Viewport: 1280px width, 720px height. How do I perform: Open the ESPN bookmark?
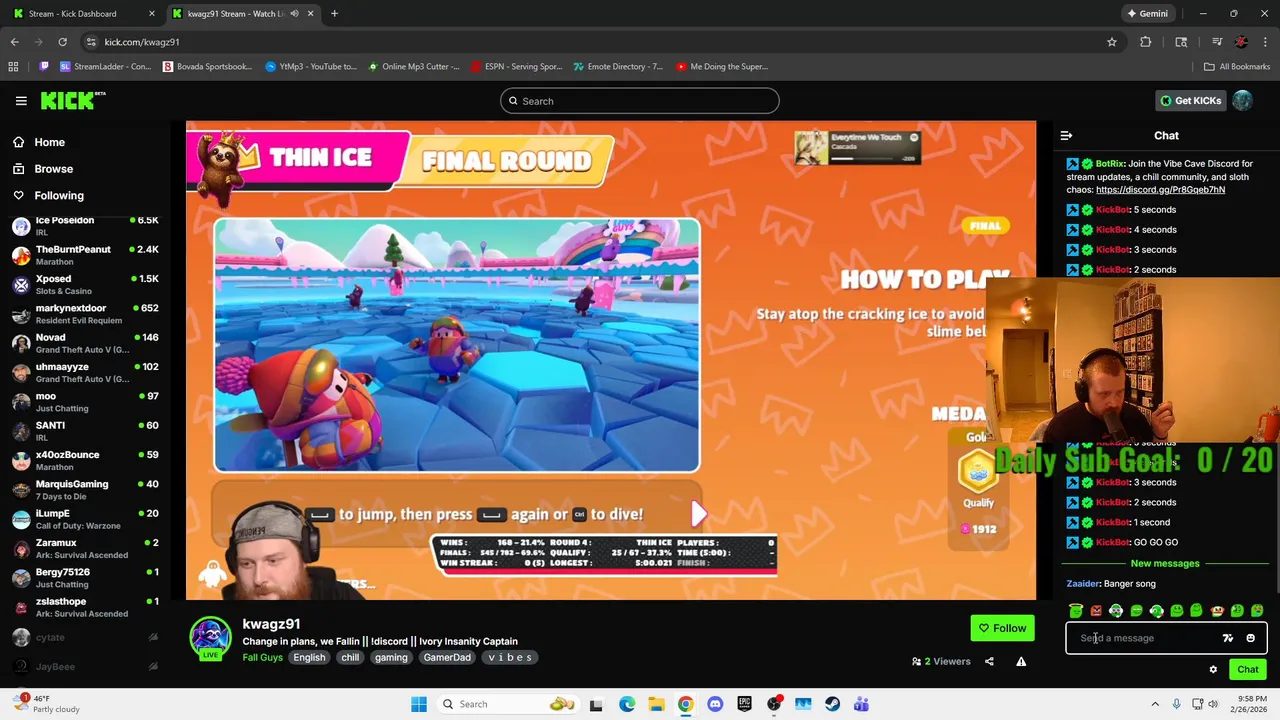pyautogui.click(x=516, y=67)
